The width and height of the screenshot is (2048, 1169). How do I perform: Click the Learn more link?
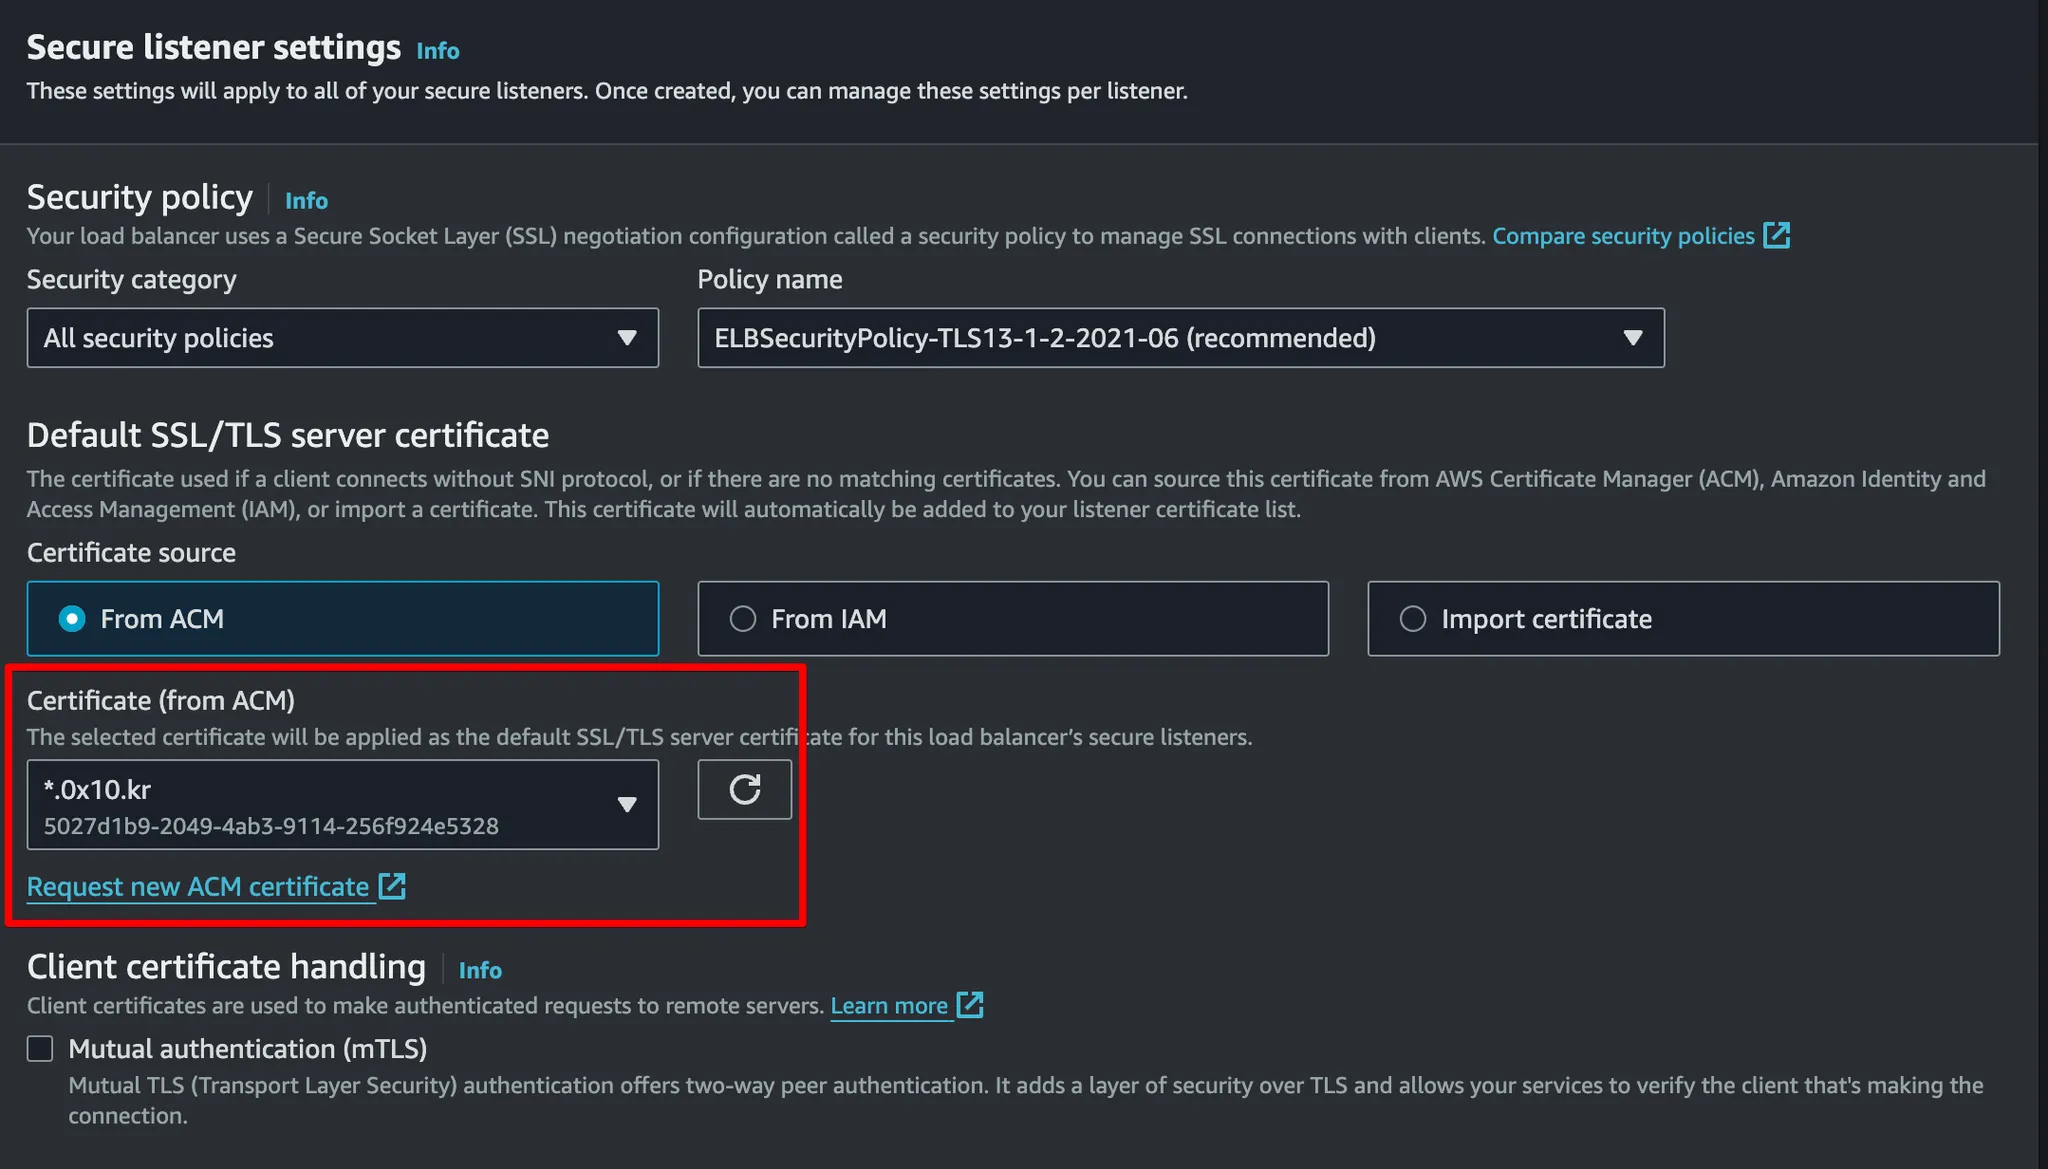pyautogui.click(x=889, y=1005)
